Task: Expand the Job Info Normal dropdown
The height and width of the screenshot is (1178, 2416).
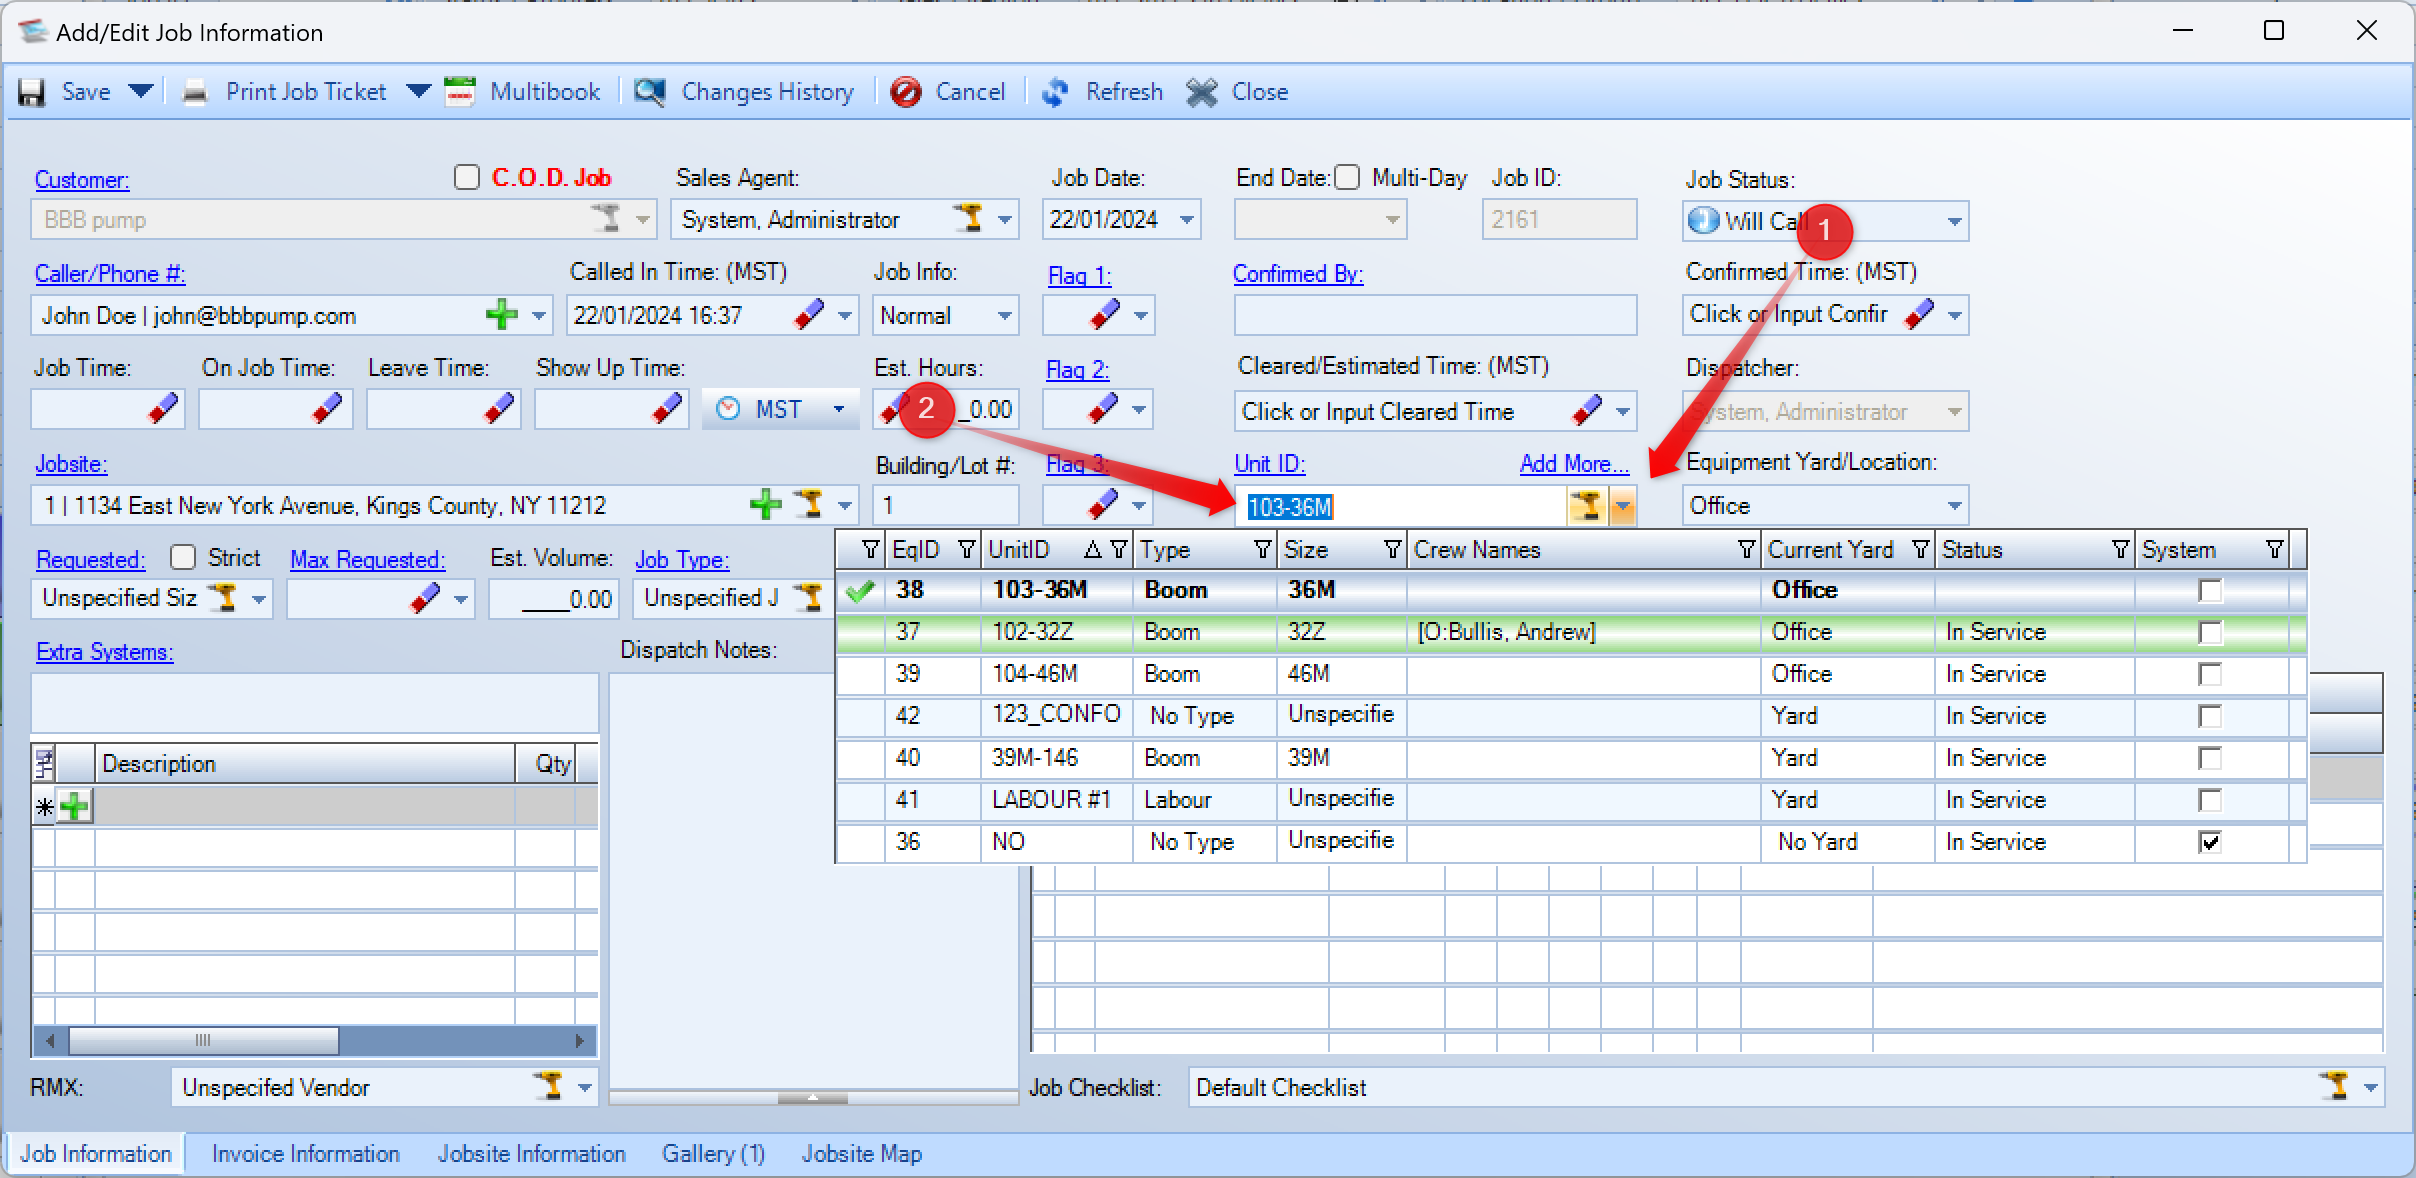Action: click(1005, 316)
